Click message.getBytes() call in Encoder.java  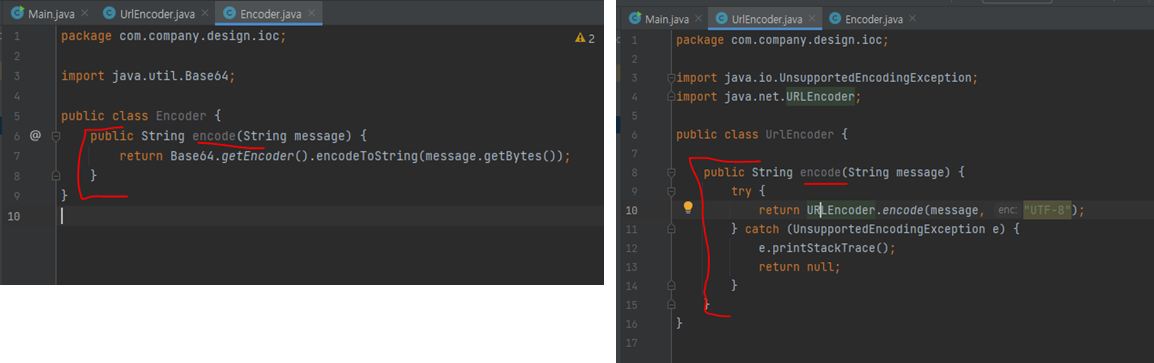[494, 155]
